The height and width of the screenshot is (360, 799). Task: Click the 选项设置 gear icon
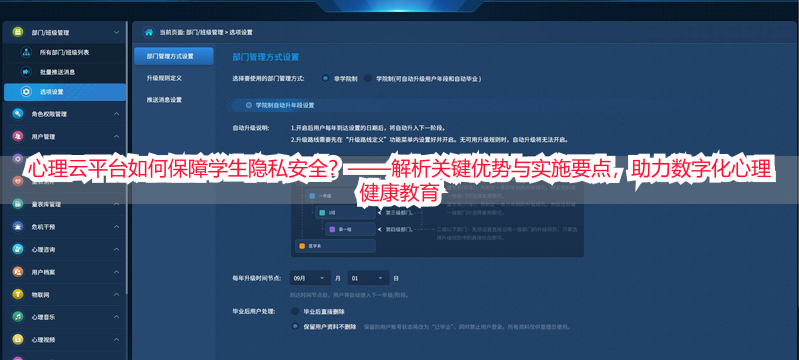point(26,92)
